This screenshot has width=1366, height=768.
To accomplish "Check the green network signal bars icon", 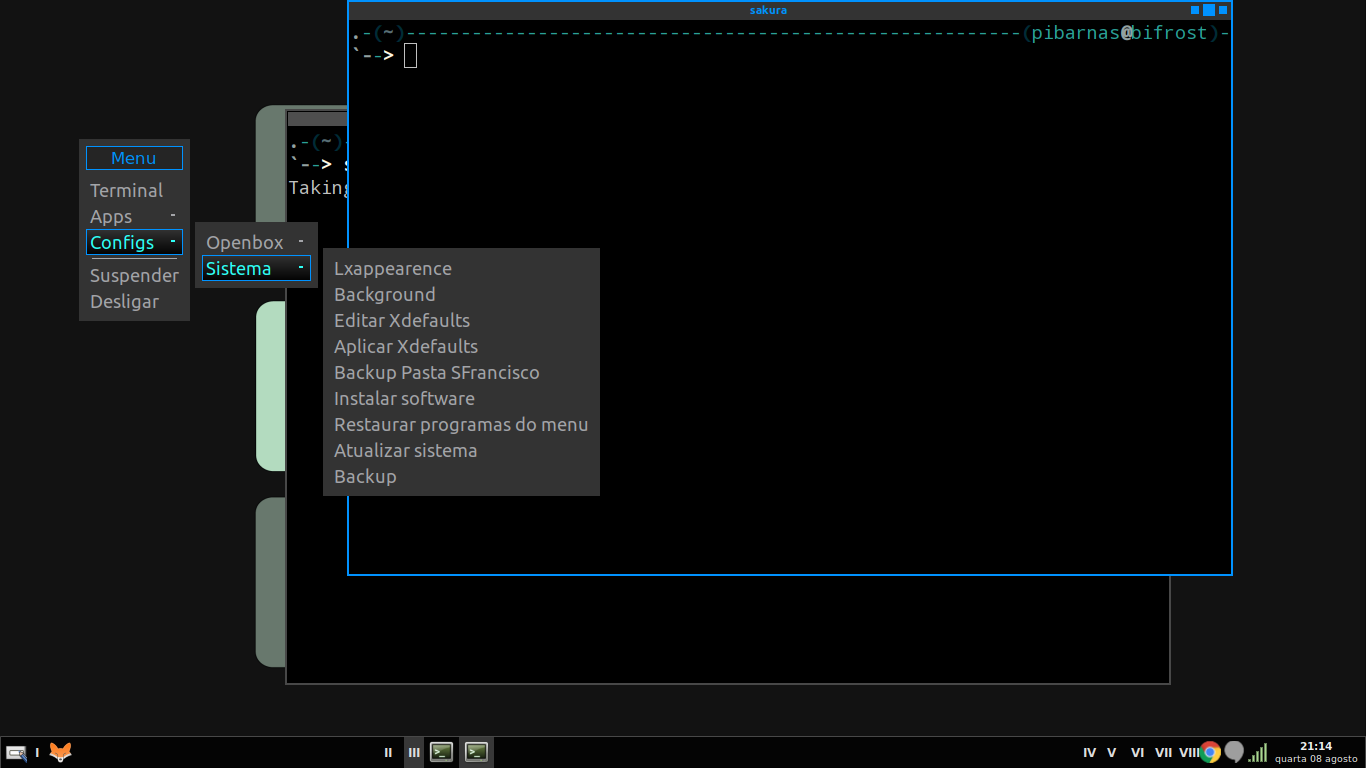I will [1258, 752].
